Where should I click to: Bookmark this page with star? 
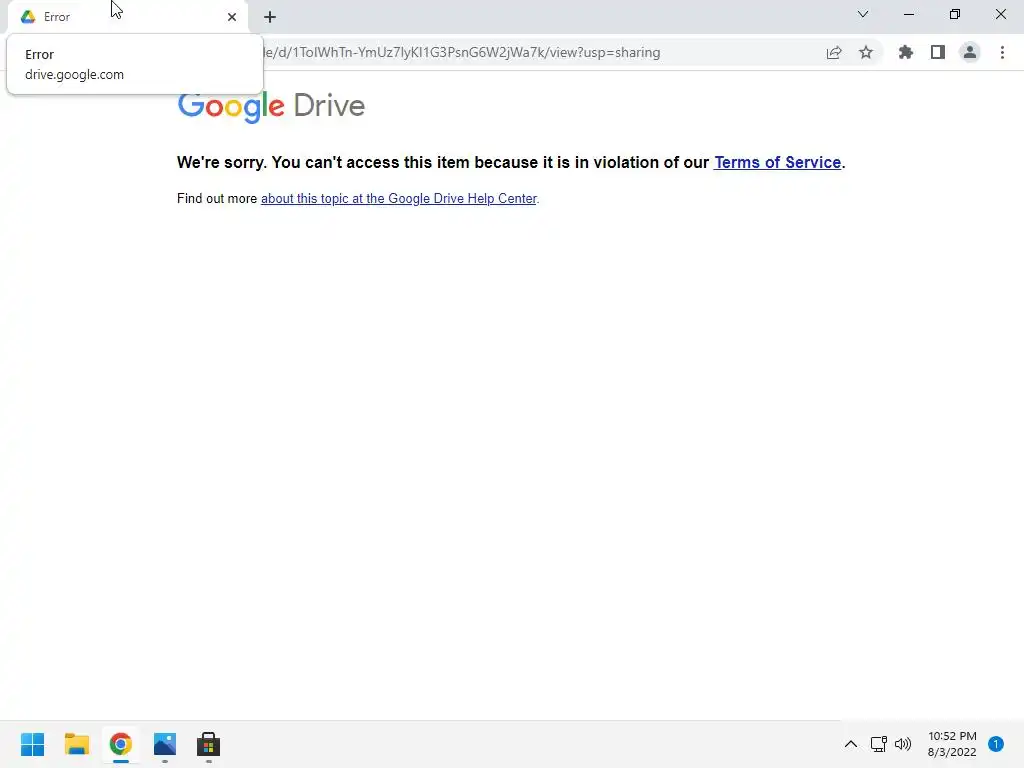click(866, 52)
